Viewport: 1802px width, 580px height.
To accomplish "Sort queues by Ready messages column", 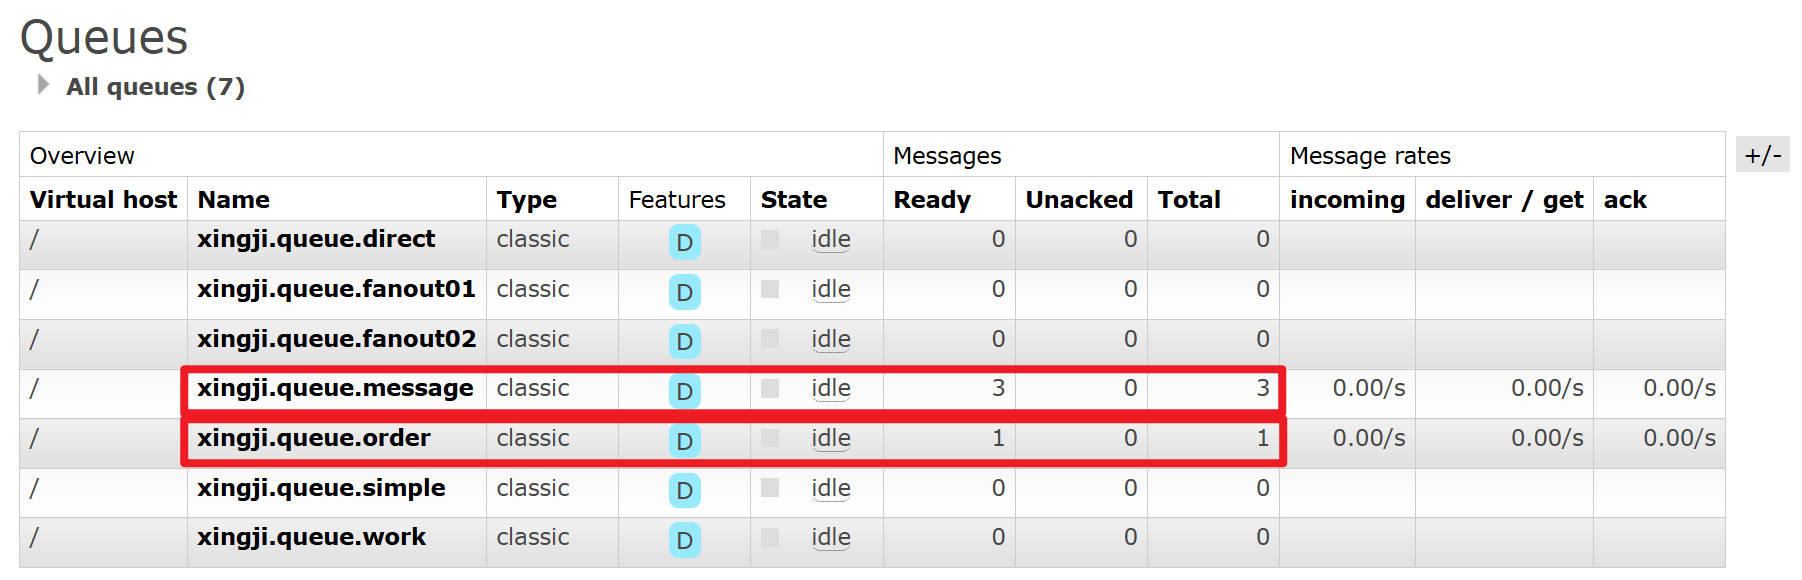I will tap(932, 200).
